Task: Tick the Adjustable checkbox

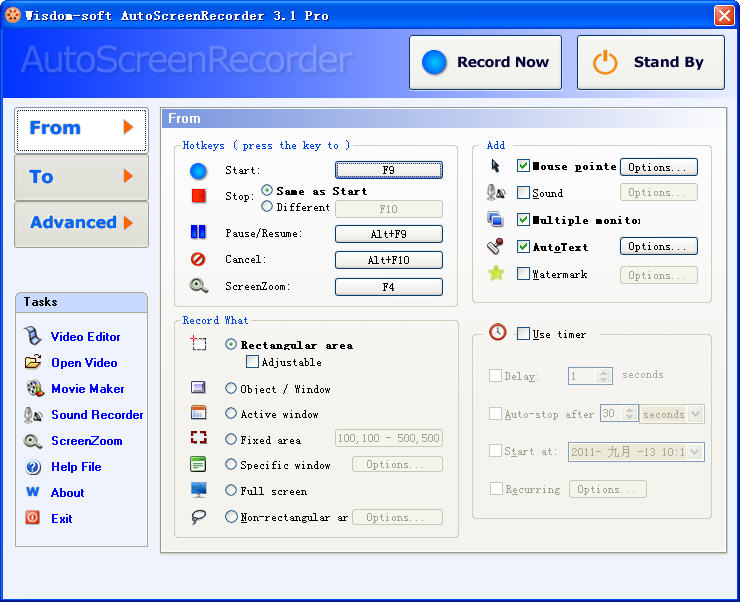Action: coord(252,362)
